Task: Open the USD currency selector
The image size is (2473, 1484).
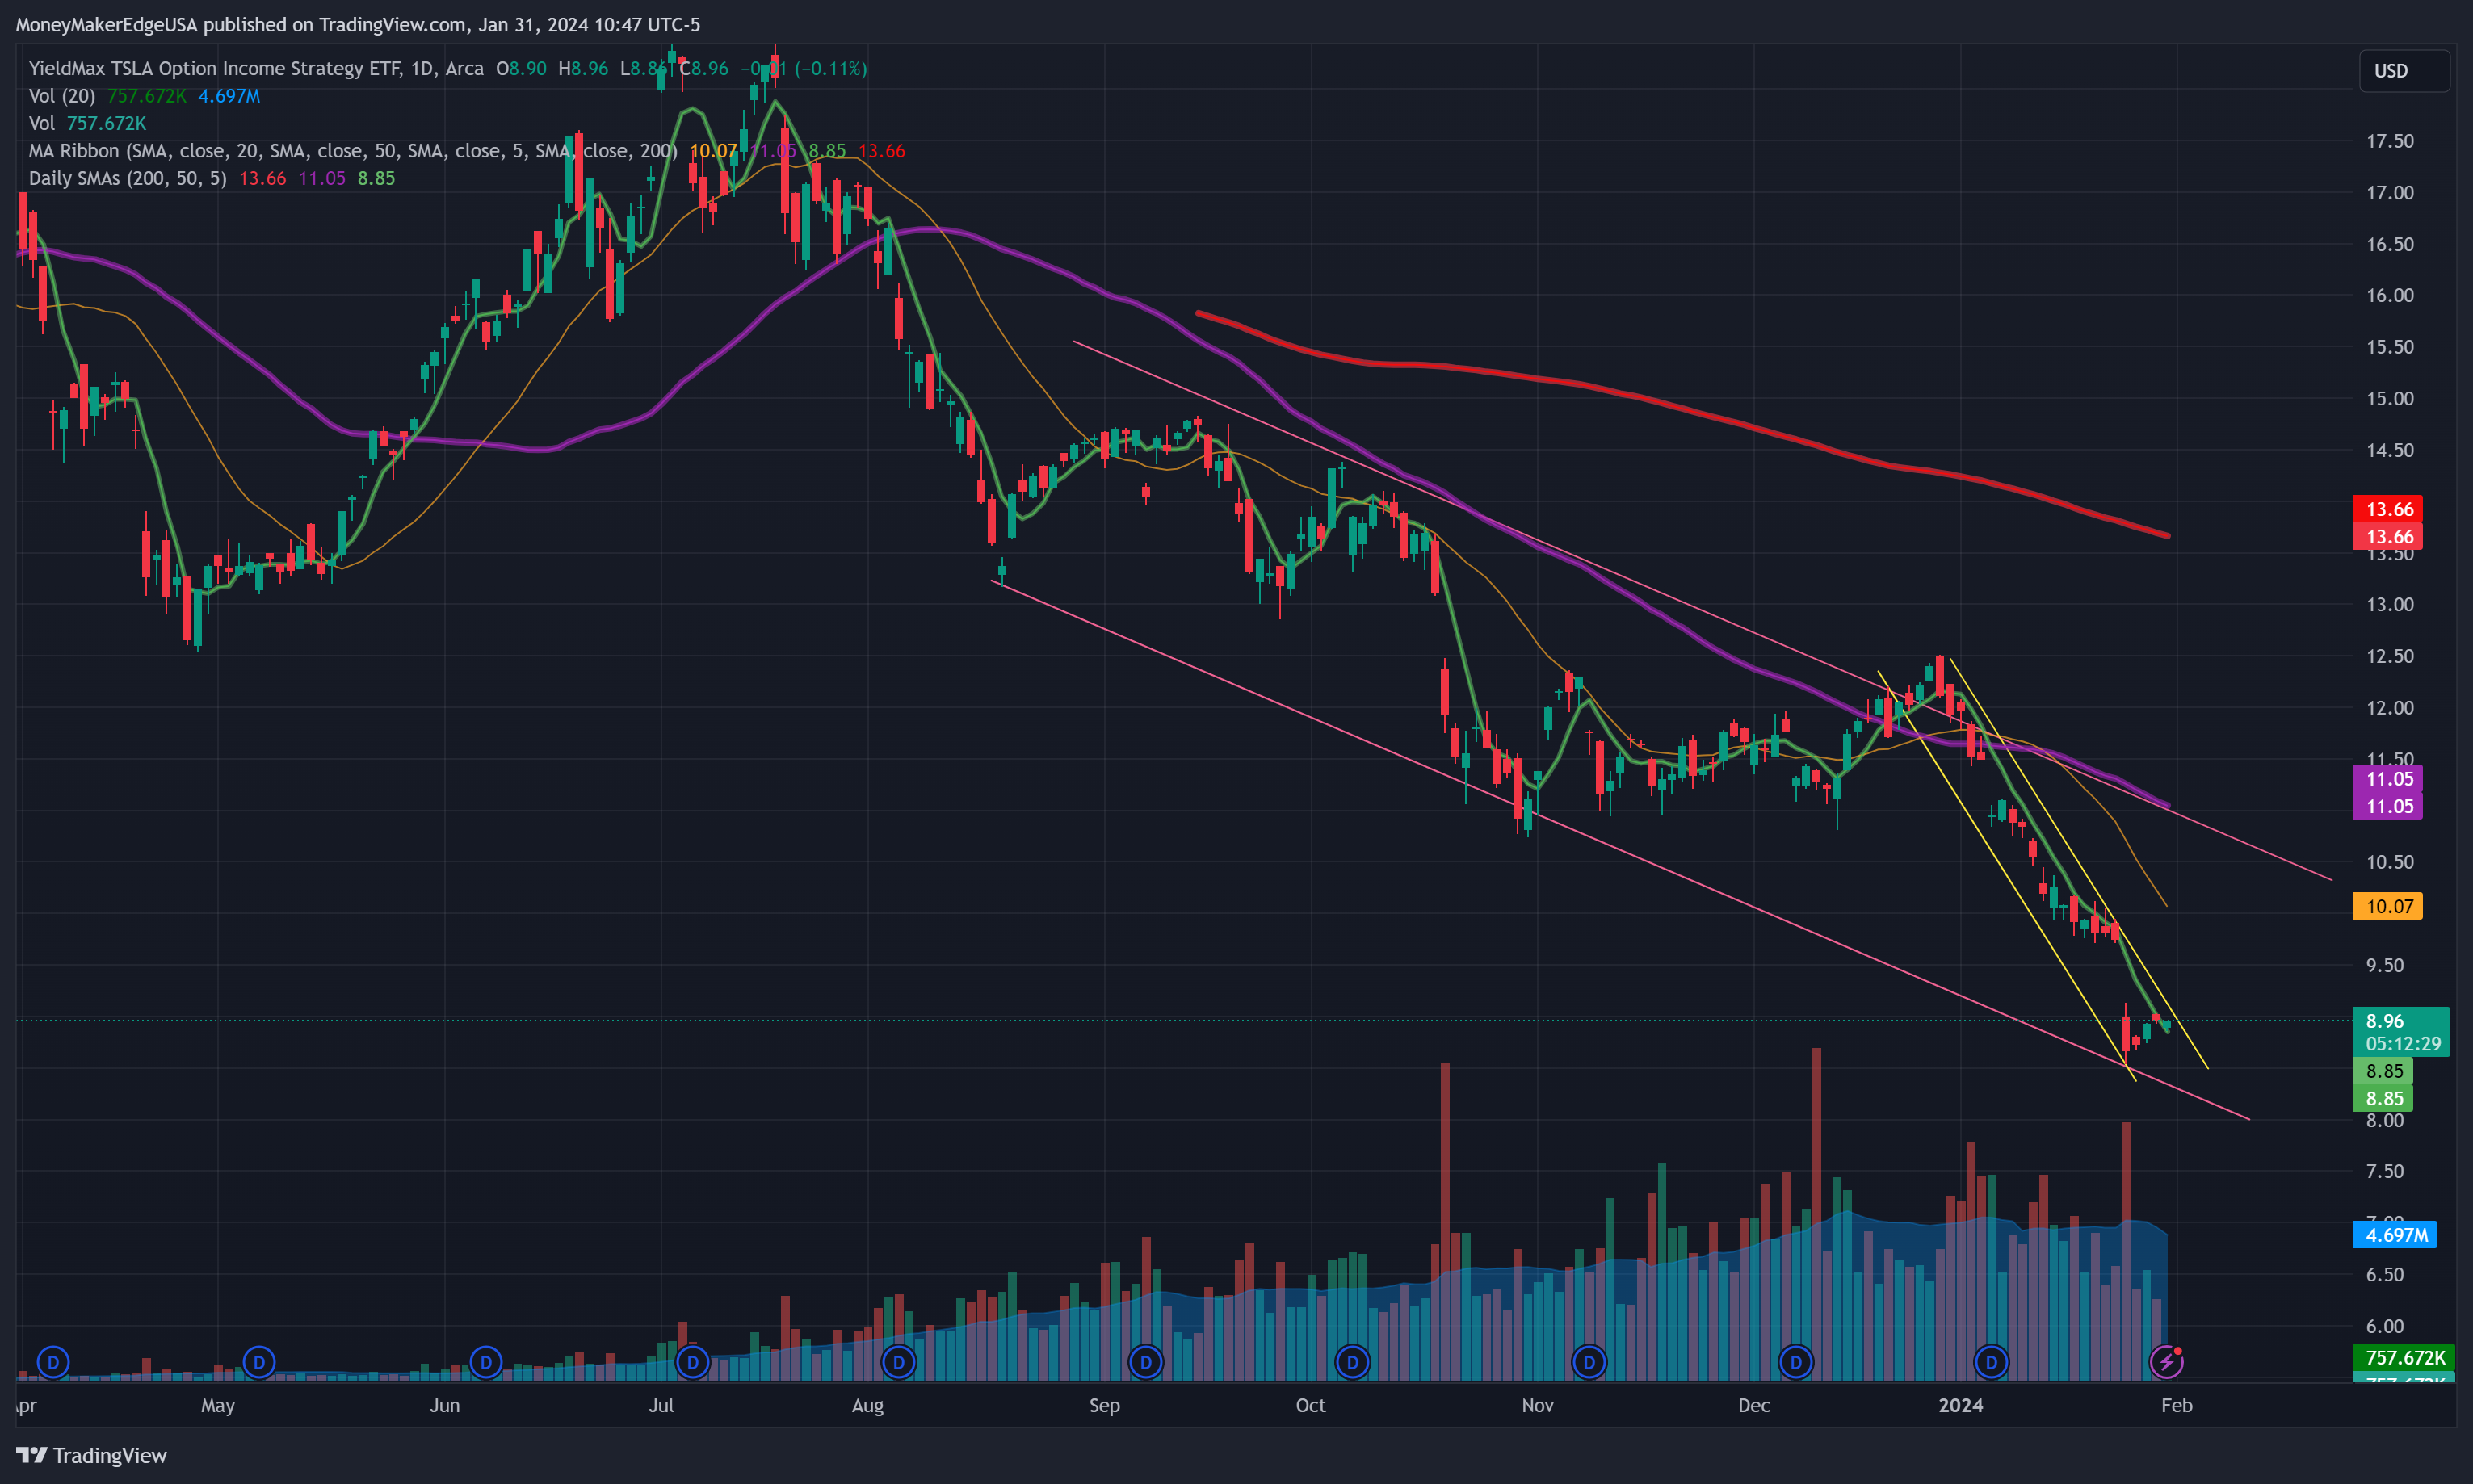Action: click(x=2404, y=71)
